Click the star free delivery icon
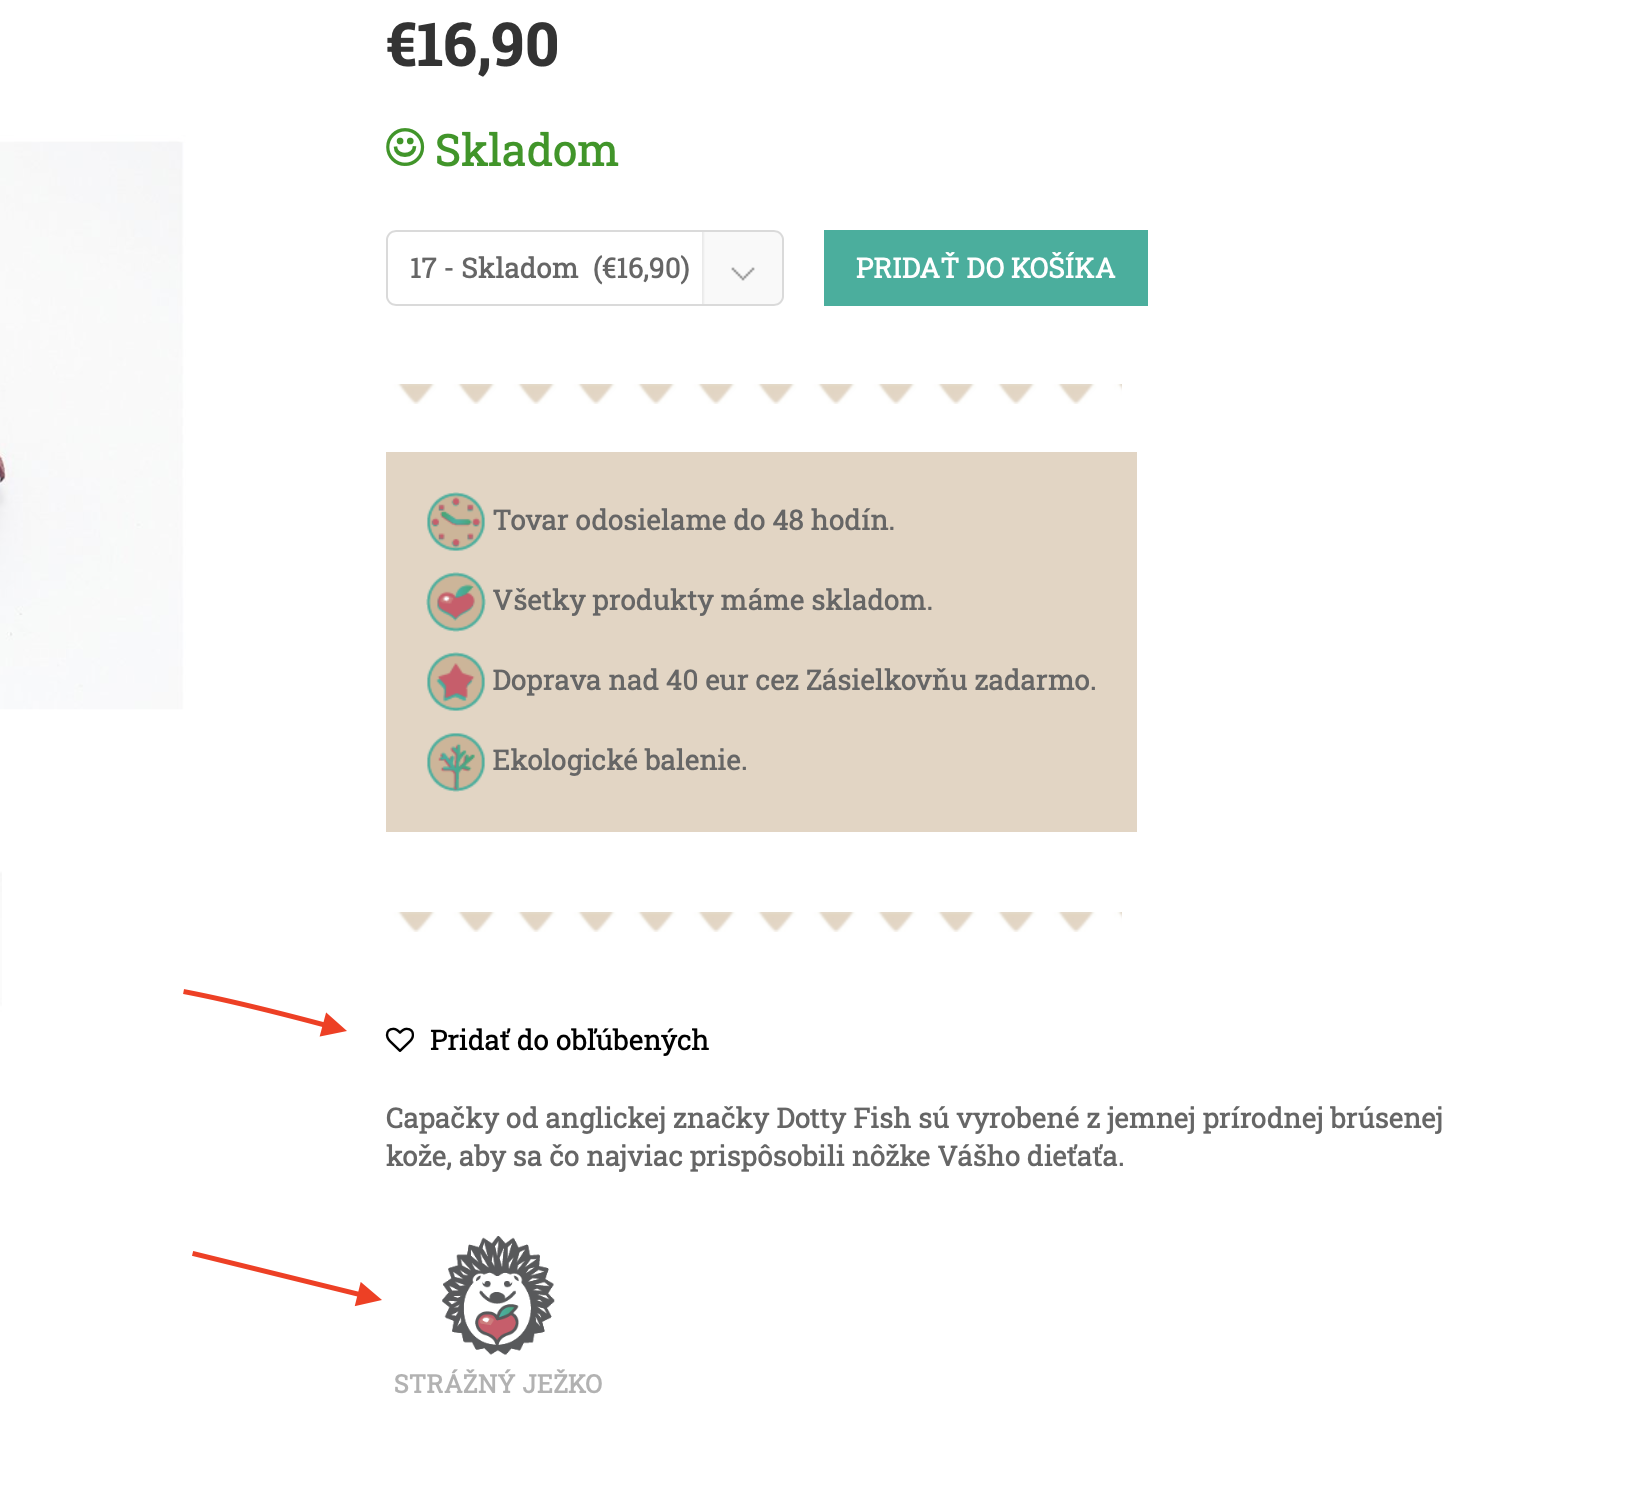Screen dimensions: 1636x1510 click(x=456, y=681)
